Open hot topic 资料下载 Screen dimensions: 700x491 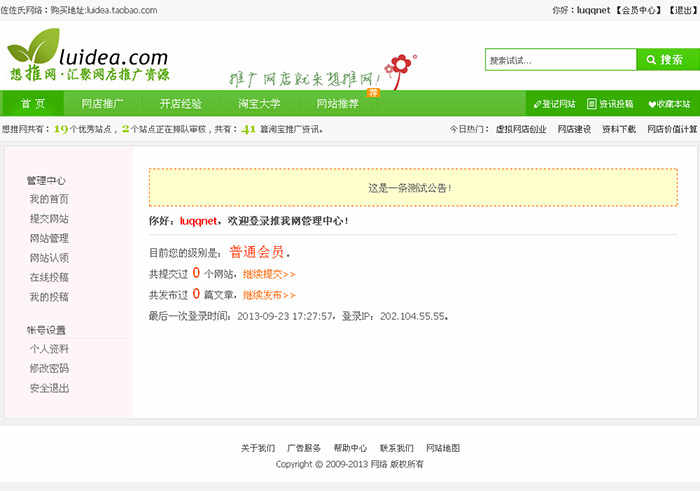click(x=619, y=129)
